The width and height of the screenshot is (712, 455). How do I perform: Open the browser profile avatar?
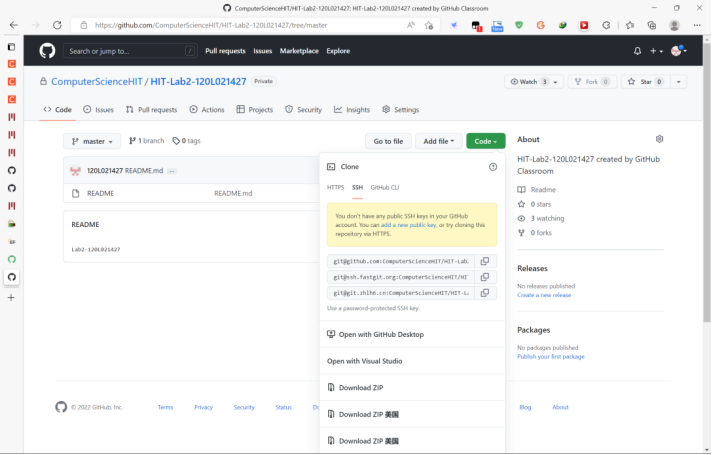[674, 25]
